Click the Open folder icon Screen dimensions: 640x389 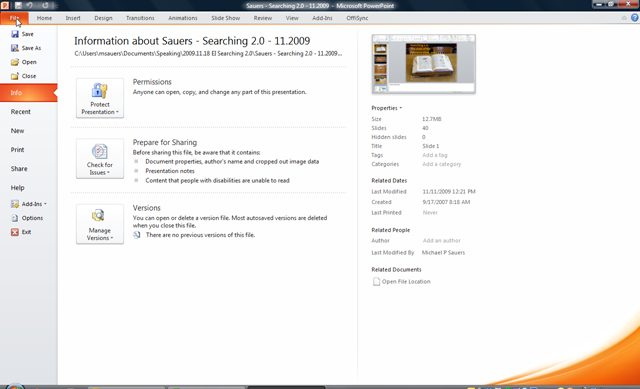pyautogui.click(x=15, y=62)
